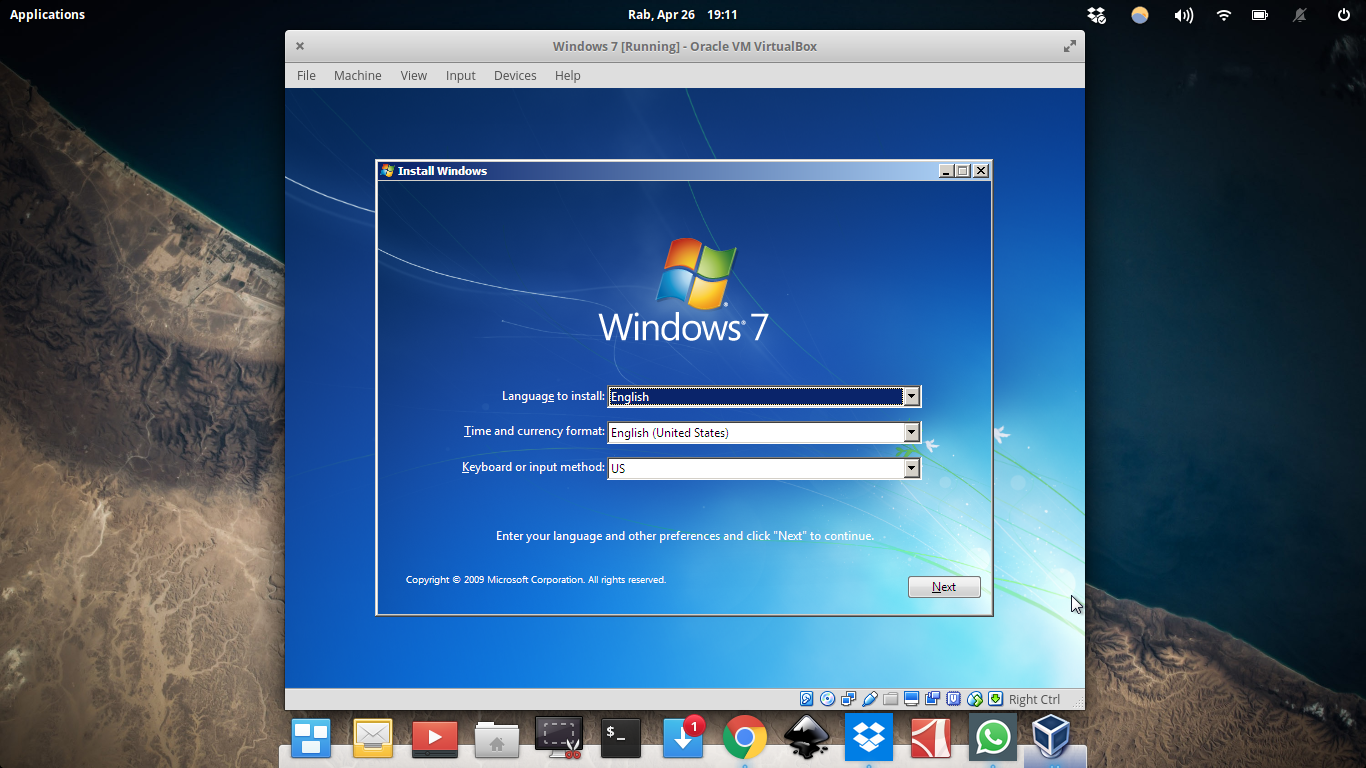Viewport: 1366px width, 768px height.
Task: Click the hard disk activity status icon
Action: [x=805, y=698]
